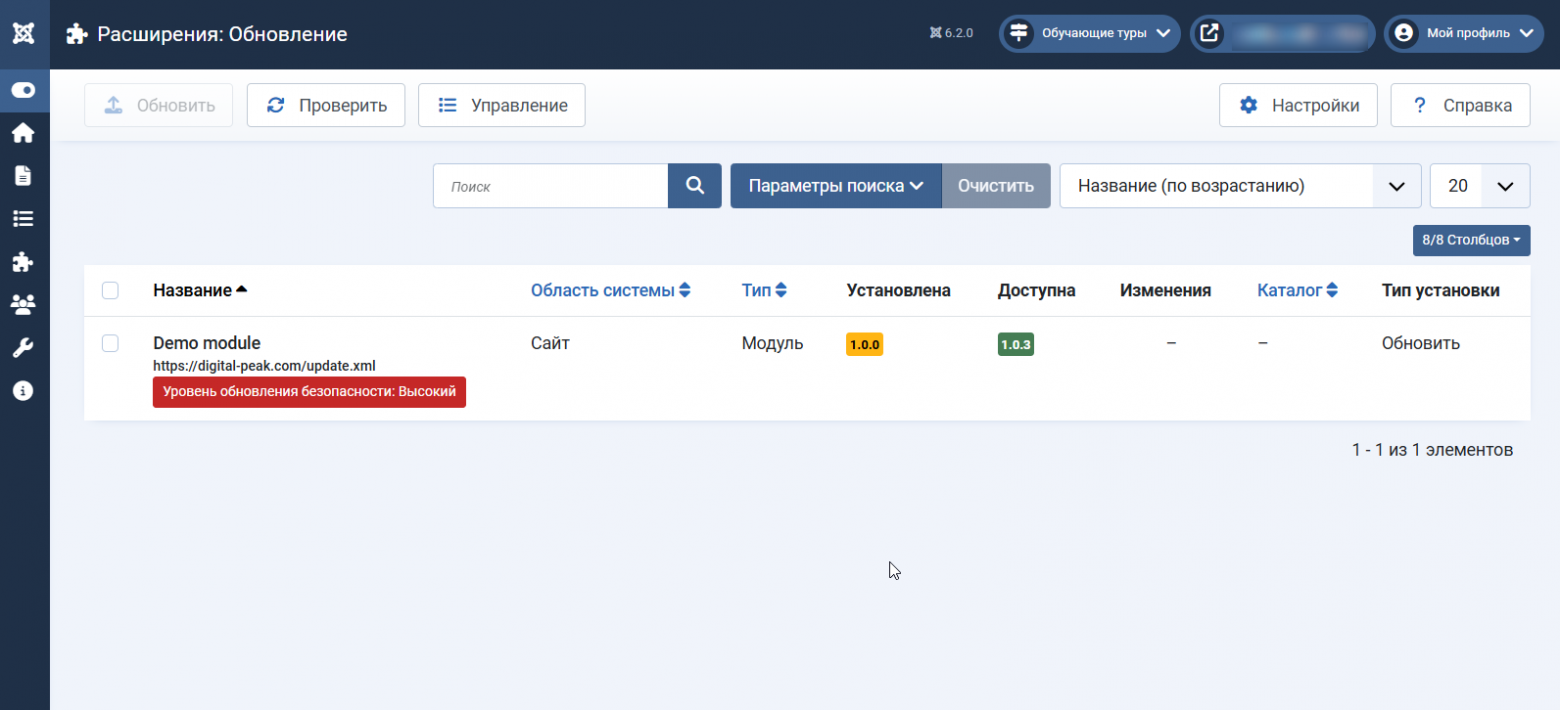Expand Параметры поиска filter options
Image resolution: width=1560 pixels, height=710 pixels.
pos(836,186)
